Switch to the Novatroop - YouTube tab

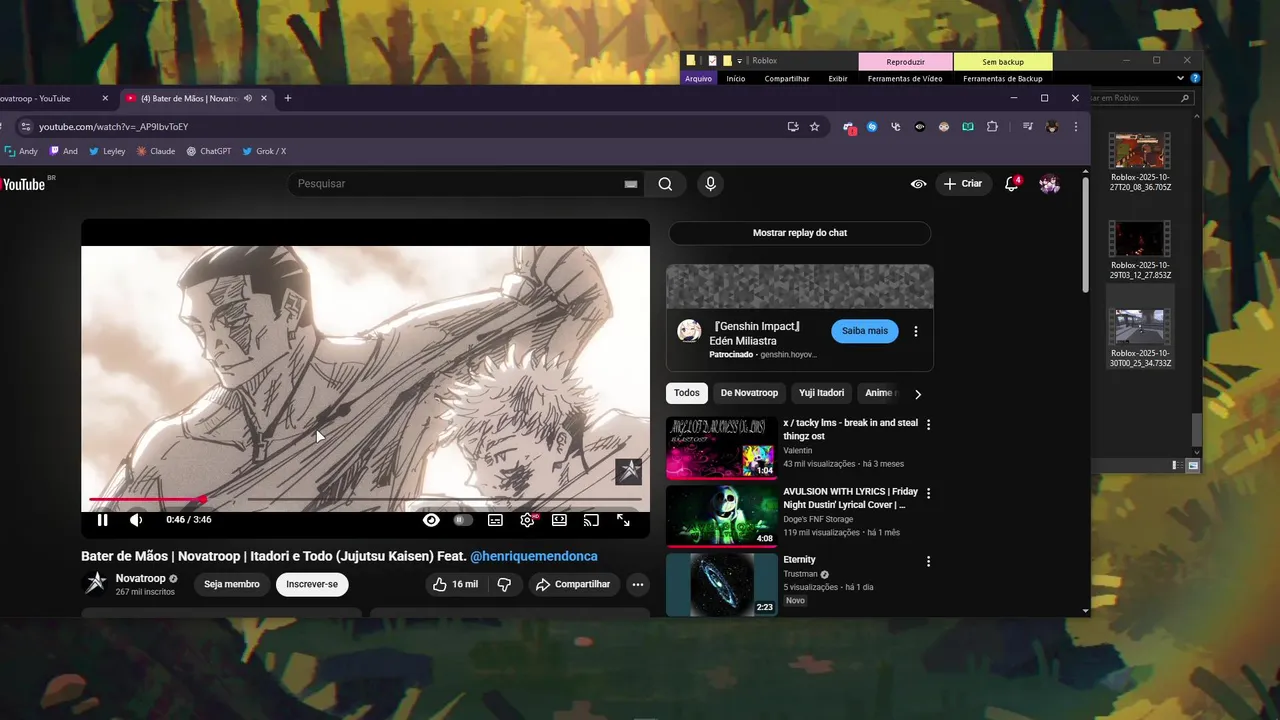click(x=50, y=98)
